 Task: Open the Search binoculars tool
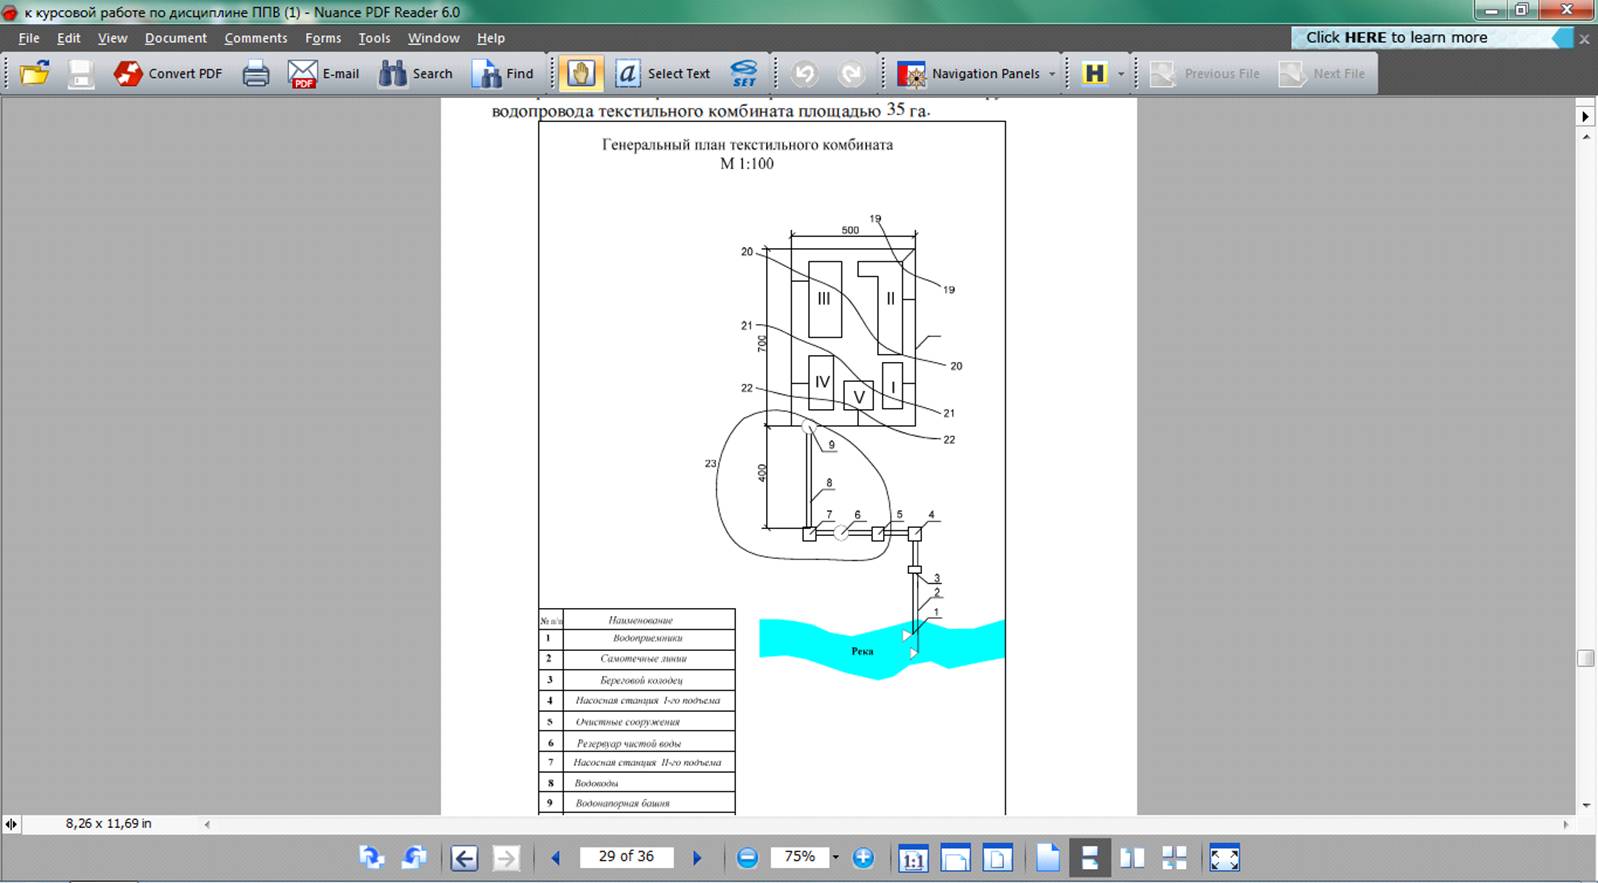click(415, 73)
